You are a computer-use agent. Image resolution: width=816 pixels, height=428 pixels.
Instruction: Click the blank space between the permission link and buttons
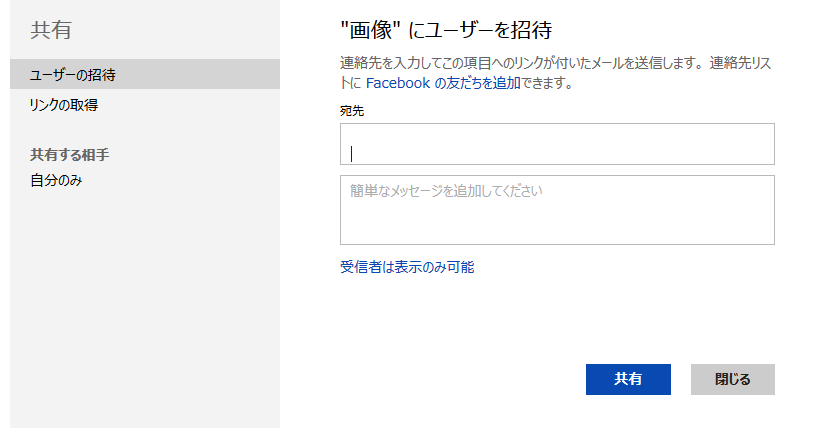coord(557,319)
